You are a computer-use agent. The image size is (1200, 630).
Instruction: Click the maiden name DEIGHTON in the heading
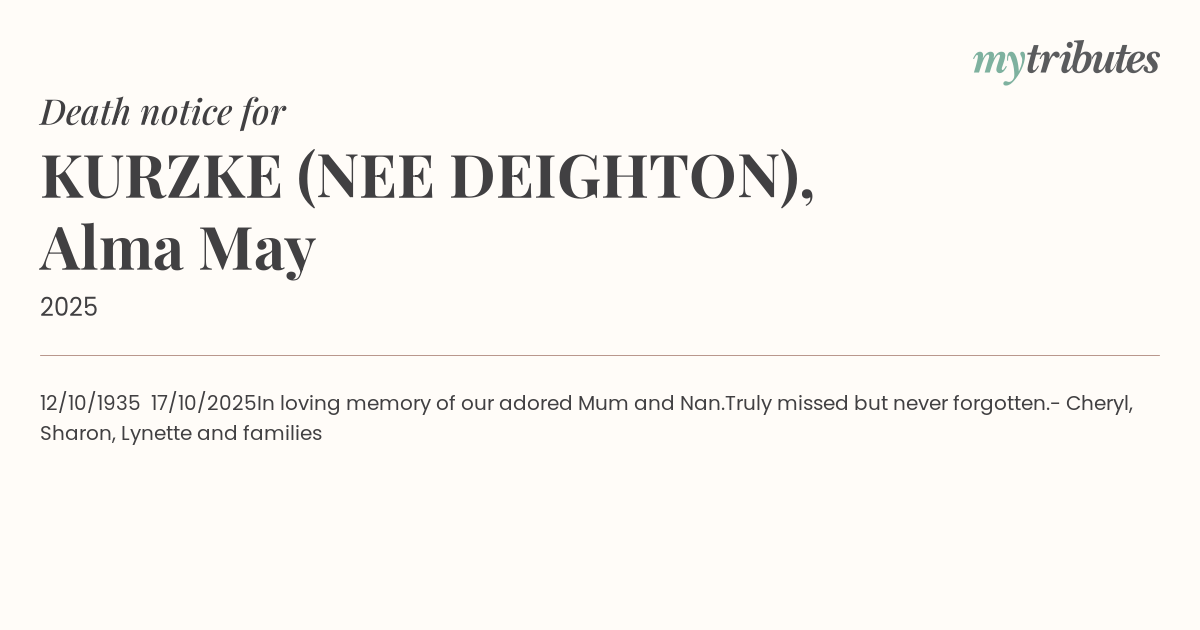coord(614,177)
